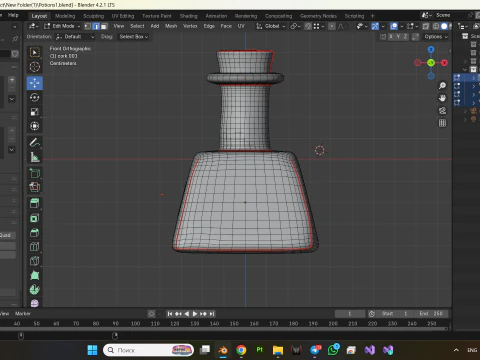Toggle snapping magnet button
Screen dimensions: 480x360
point(308,26)
